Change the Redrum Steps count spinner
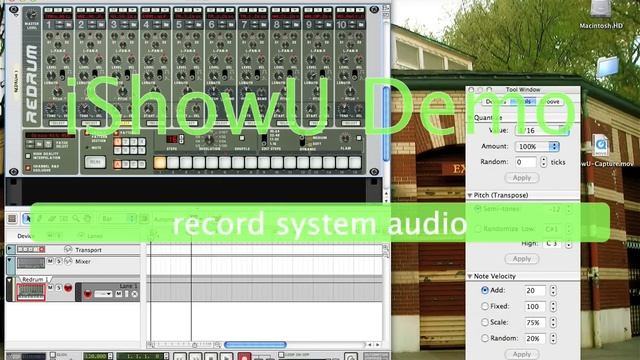 coord(182,139)
